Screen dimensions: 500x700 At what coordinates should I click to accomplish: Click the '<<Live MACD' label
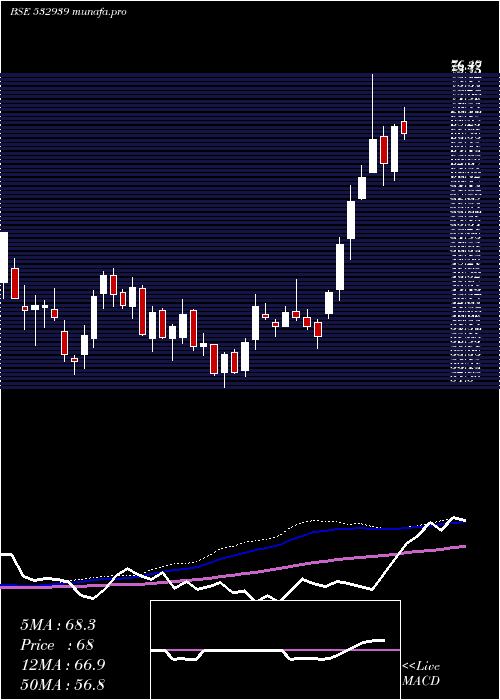pos(421,673)
